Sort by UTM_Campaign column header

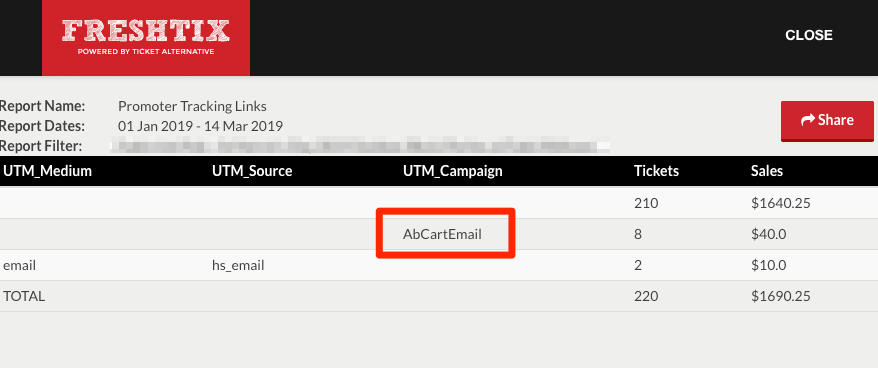[452, 171]
